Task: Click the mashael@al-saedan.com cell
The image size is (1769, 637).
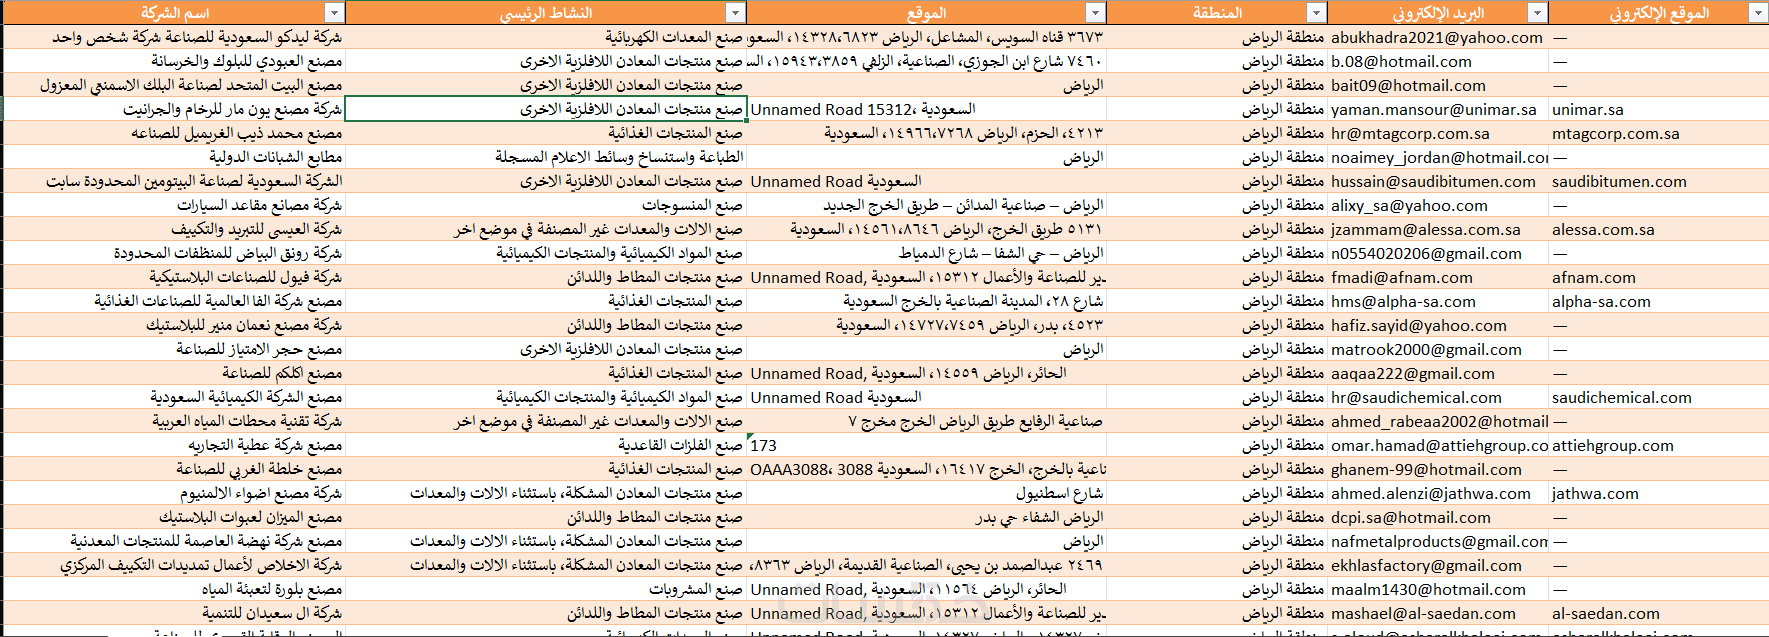Action: pos(1438,613)
